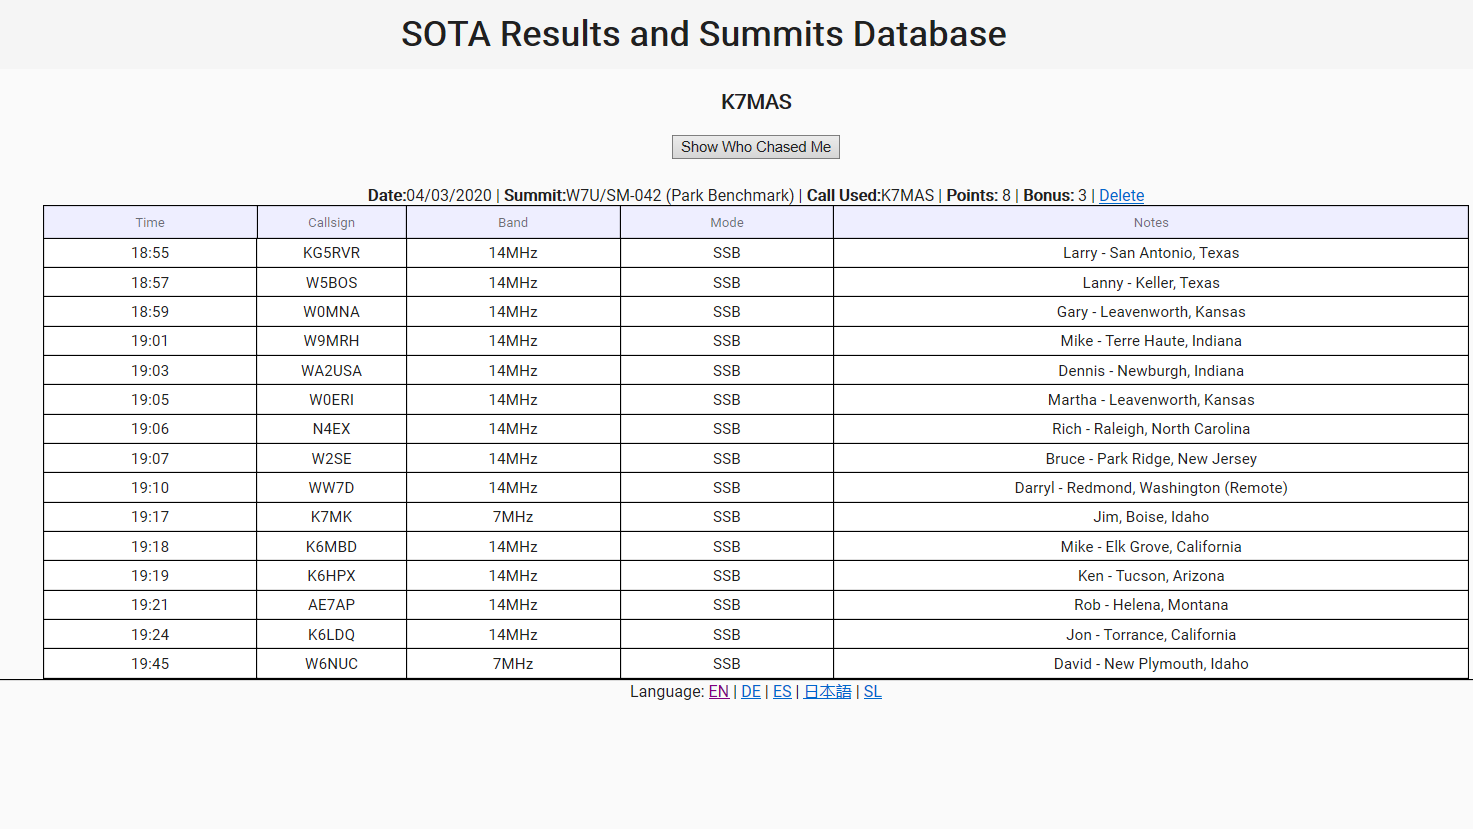Select the W6NUC callsign cell
Image resolution: width=1473 pixels, height=829 pixels.
tap(331, 664)
